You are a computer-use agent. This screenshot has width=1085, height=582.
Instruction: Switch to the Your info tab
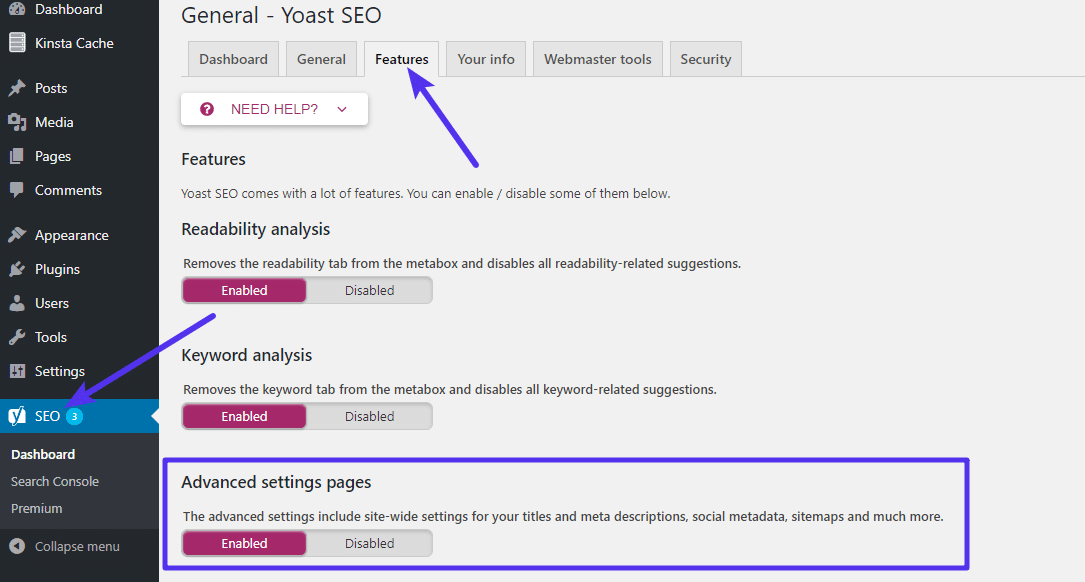[x=485, y=58]
